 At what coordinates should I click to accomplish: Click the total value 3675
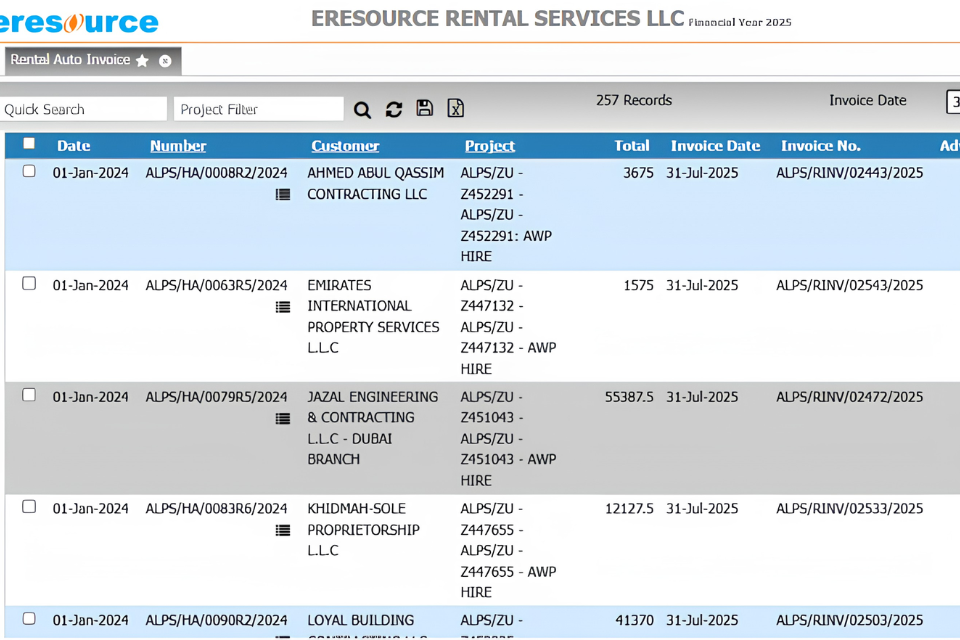tap(639, 173)
